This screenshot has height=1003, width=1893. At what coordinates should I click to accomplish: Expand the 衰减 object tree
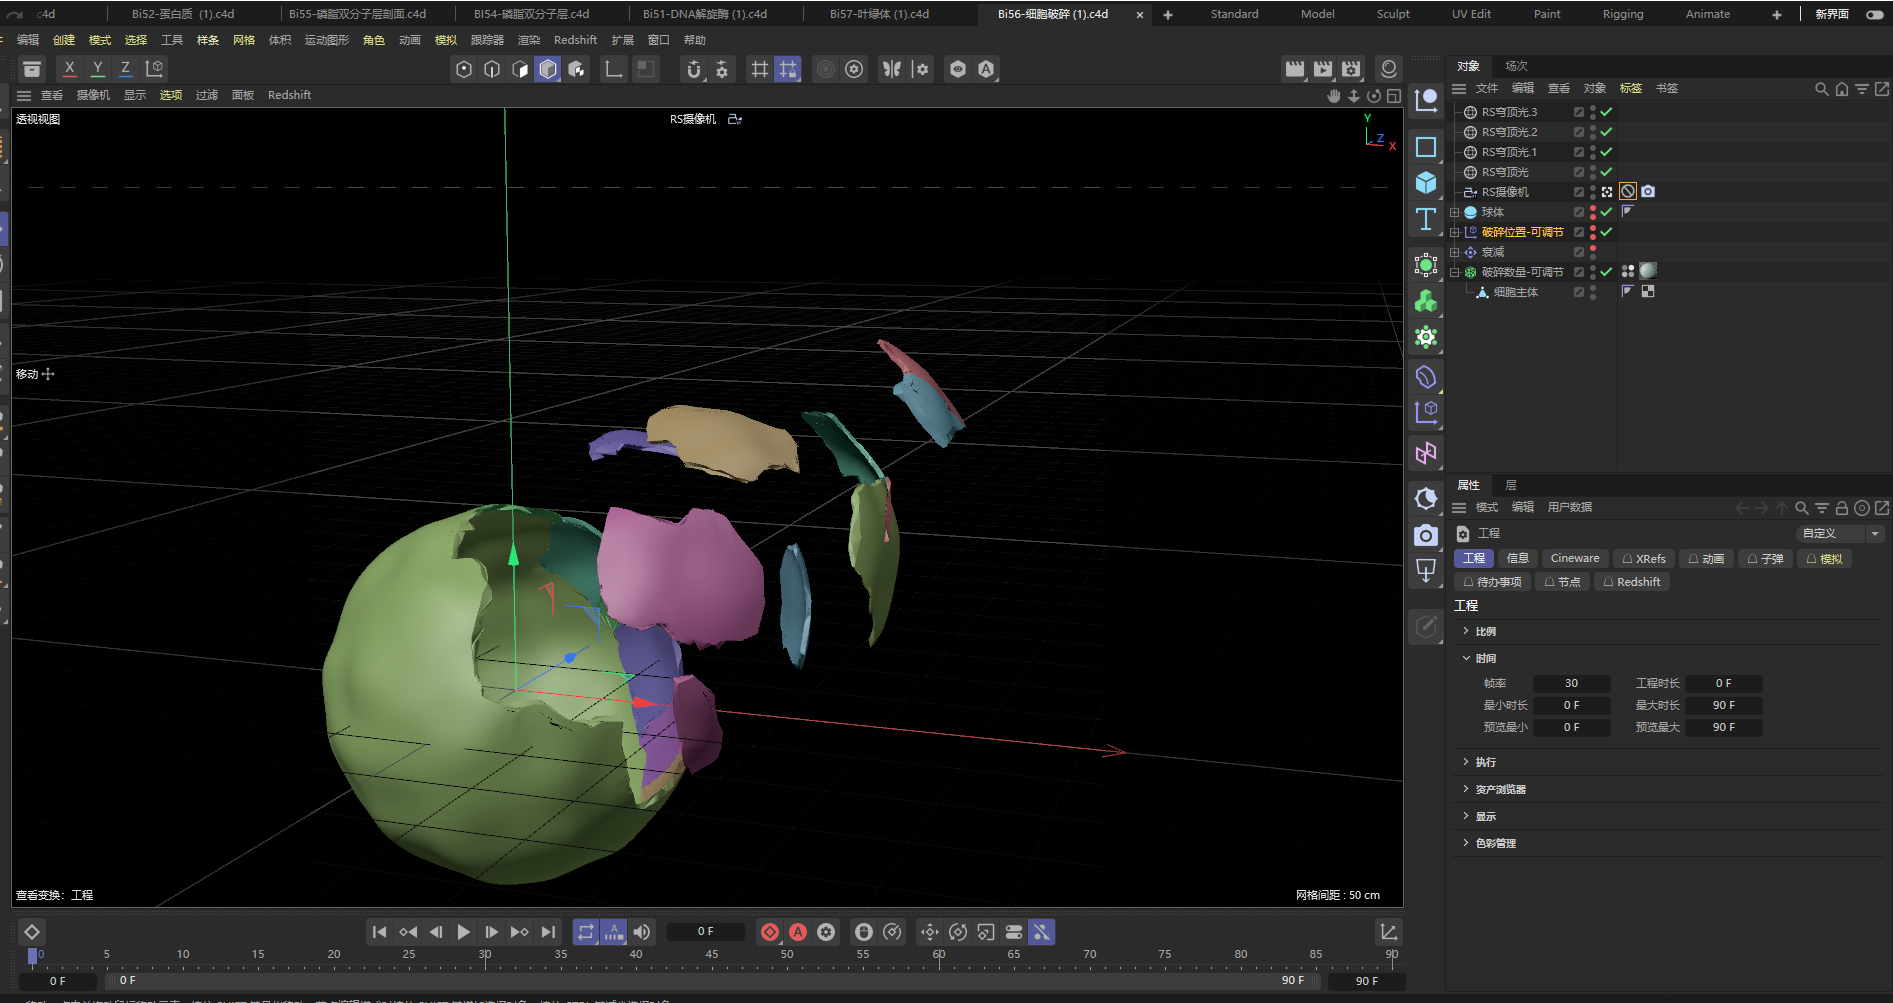tap(1455, 252)
